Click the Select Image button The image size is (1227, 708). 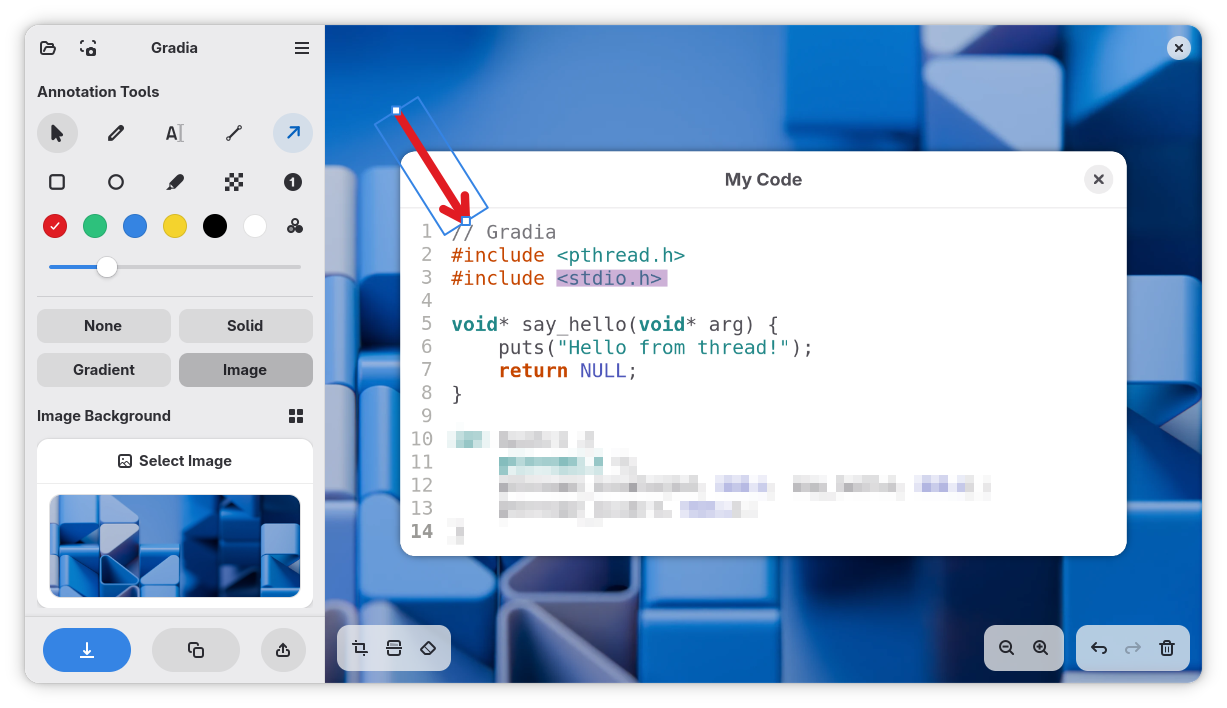pyautogui.click(x=175, y=461)
